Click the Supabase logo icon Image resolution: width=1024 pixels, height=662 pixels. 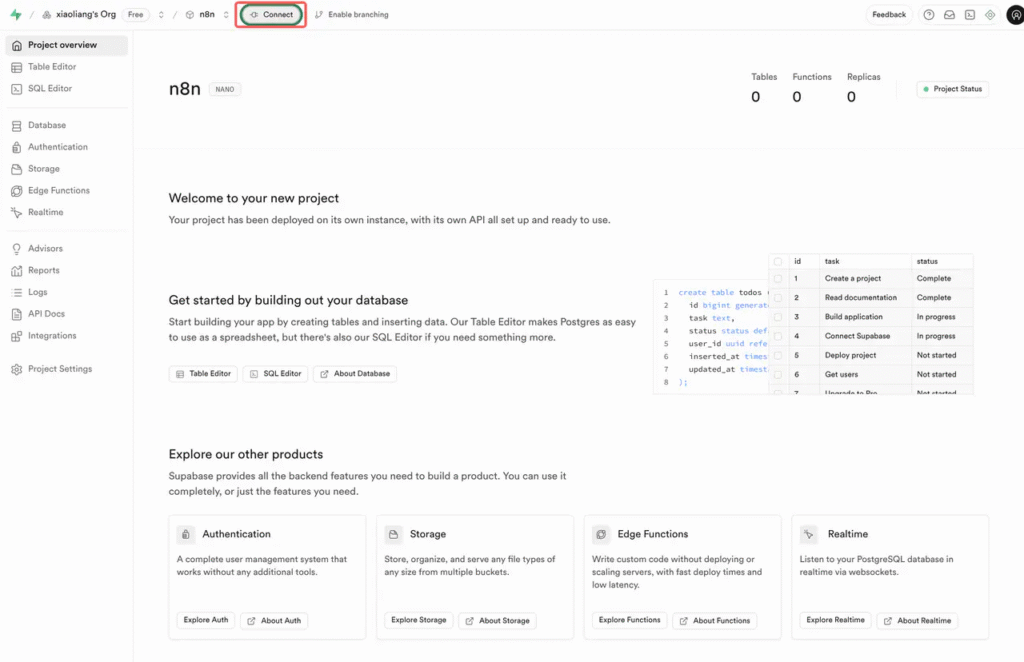point(15,15)
